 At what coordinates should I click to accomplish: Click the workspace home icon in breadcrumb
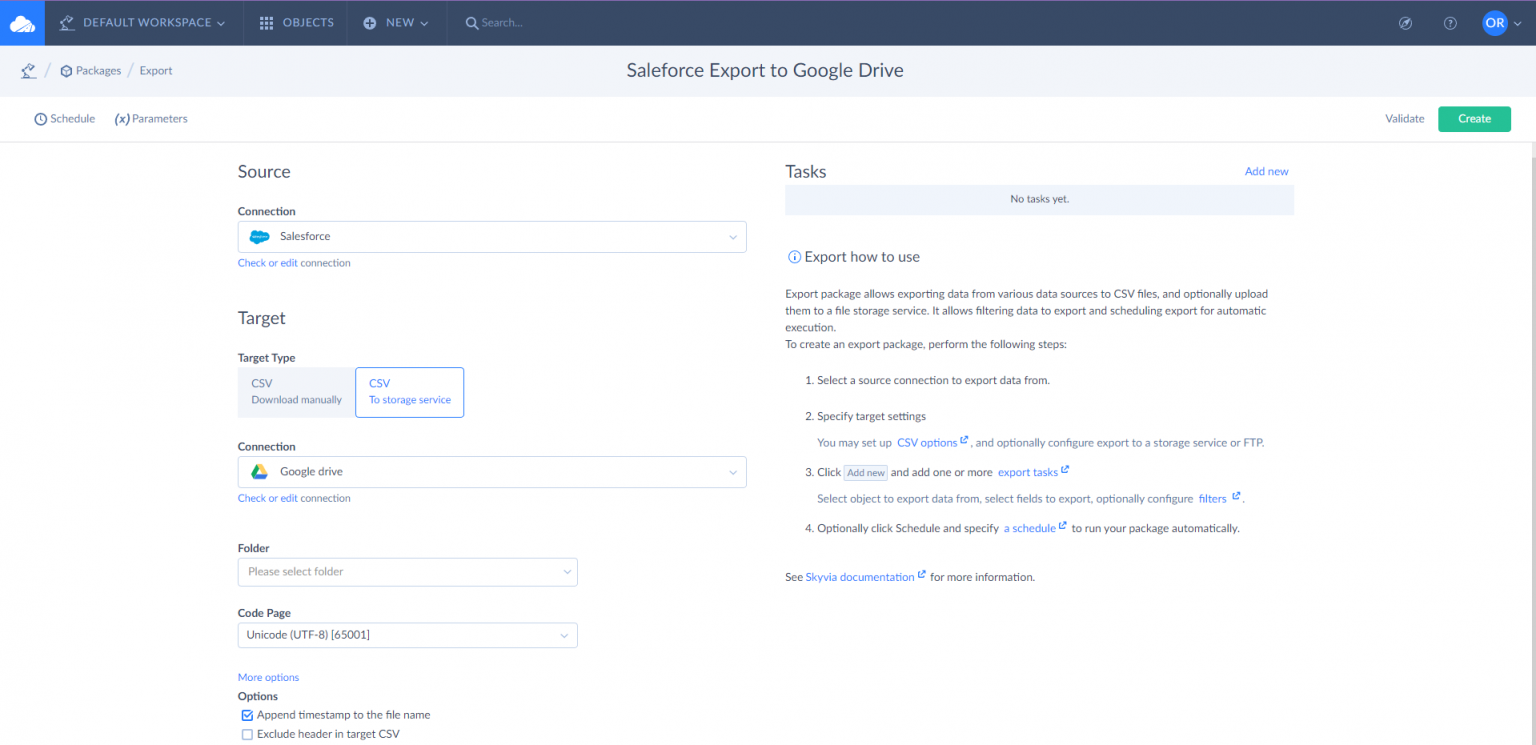[28, 71]
